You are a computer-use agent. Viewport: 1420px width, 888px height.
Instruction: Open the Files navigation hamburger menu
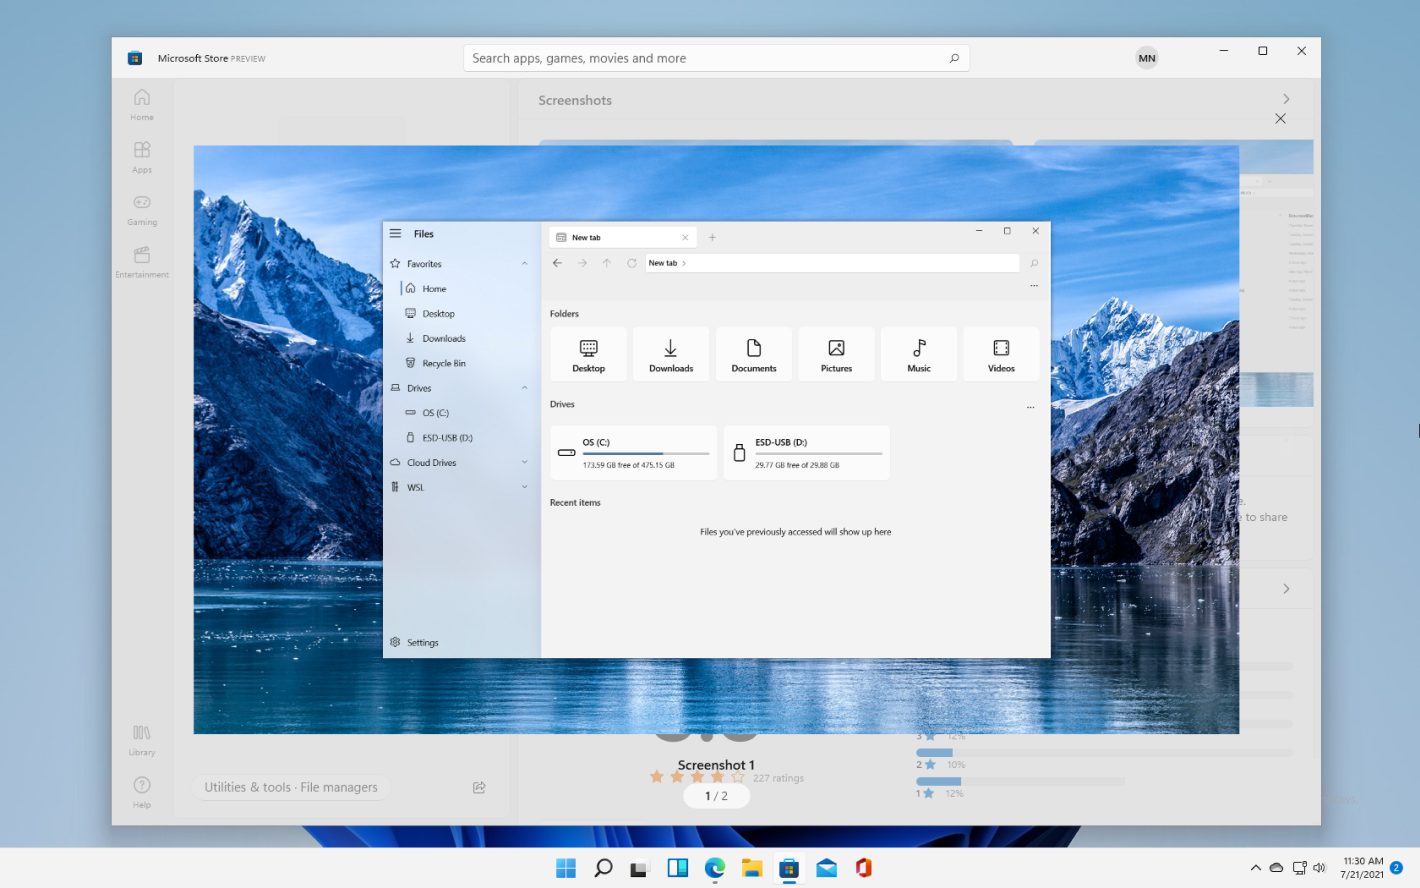click(x=396, y=233)
